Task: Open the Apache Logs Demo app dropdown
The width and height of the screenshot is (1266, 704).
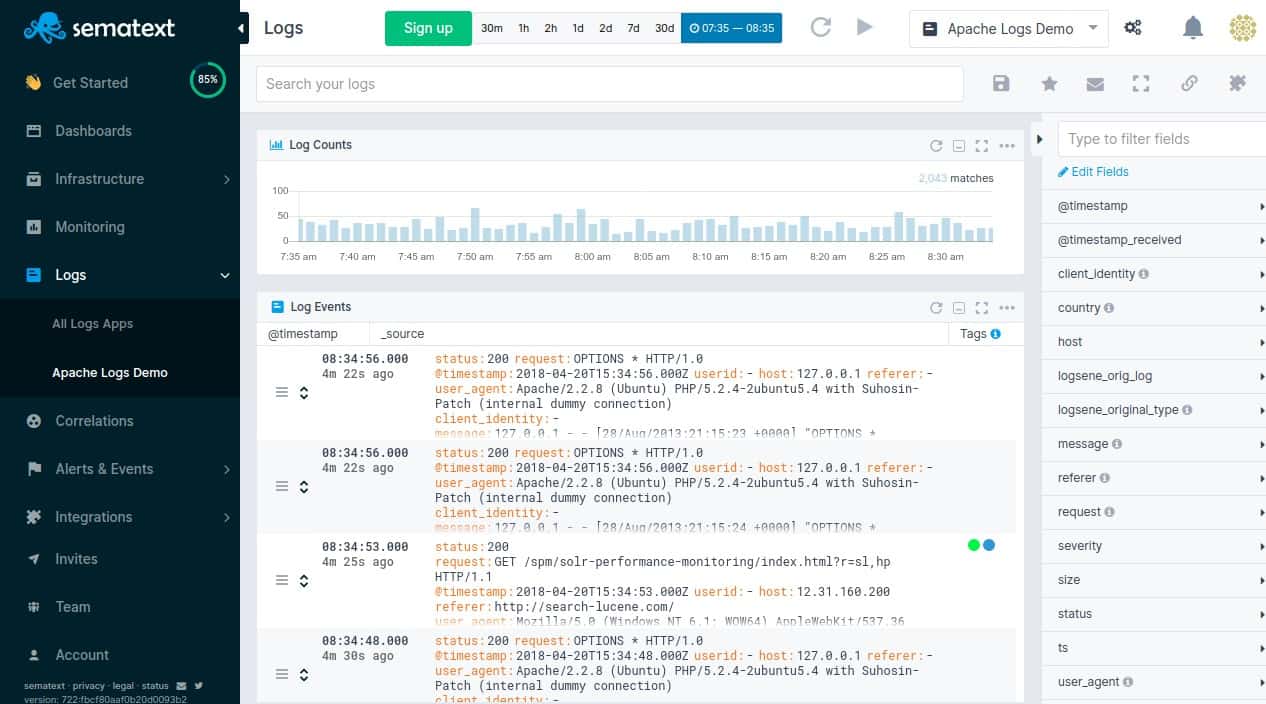Action: pos(1009,28)
